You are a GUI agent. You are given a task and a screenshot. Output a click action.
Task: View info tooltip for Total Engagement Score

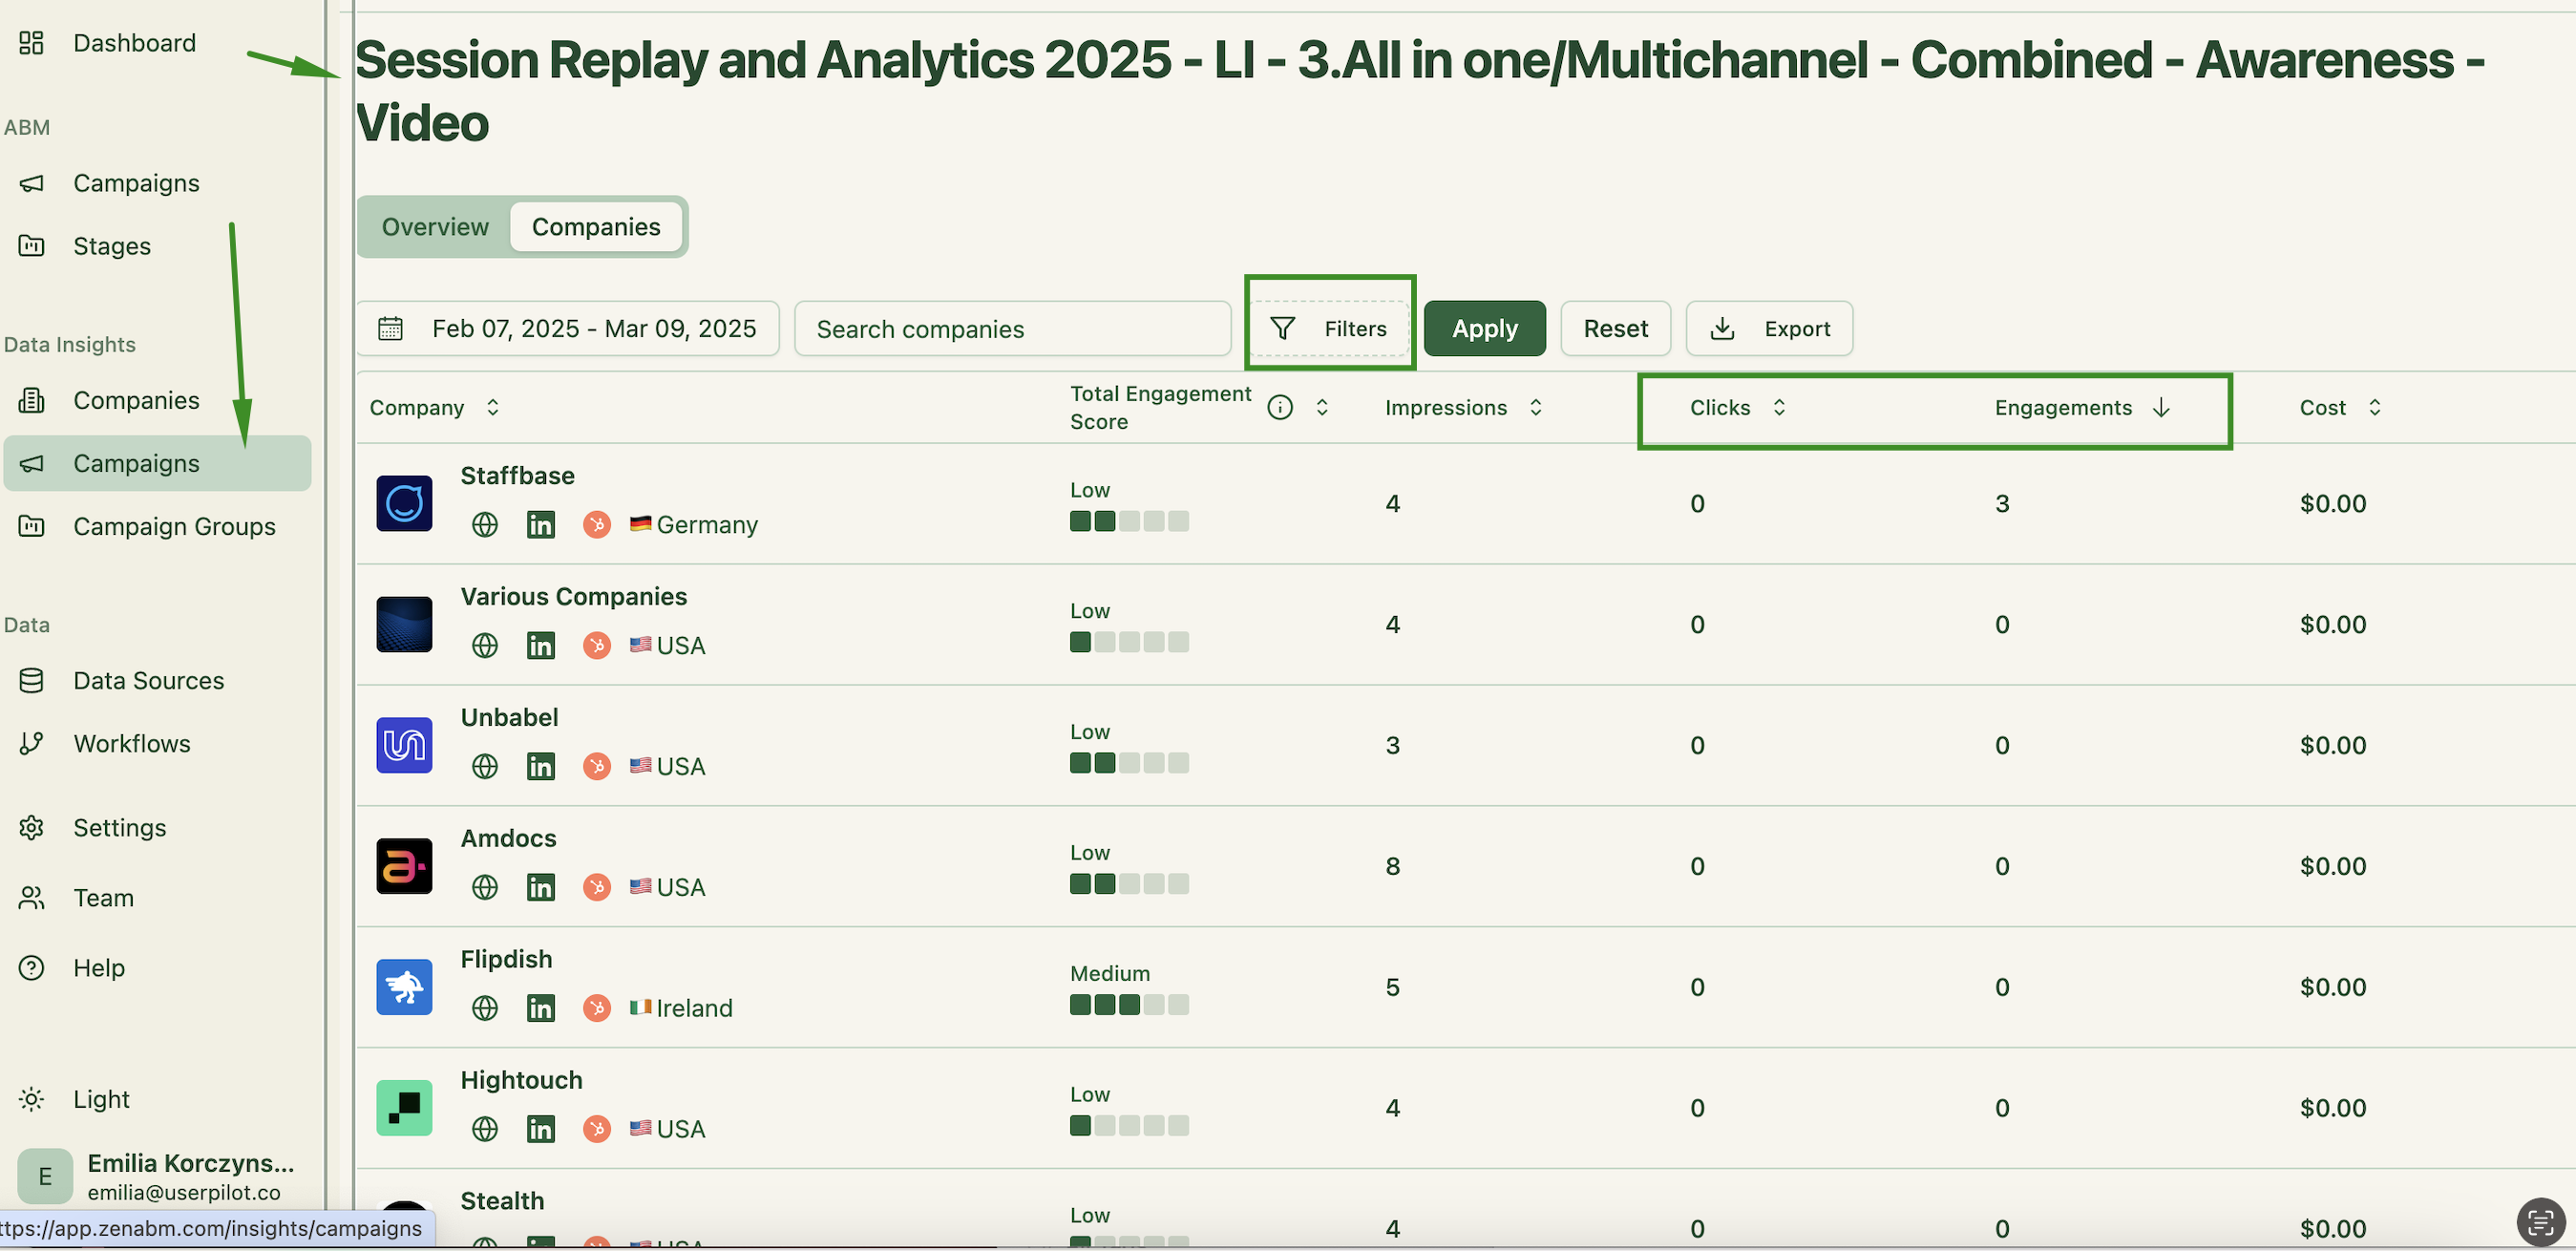[x=1279, y=407]
